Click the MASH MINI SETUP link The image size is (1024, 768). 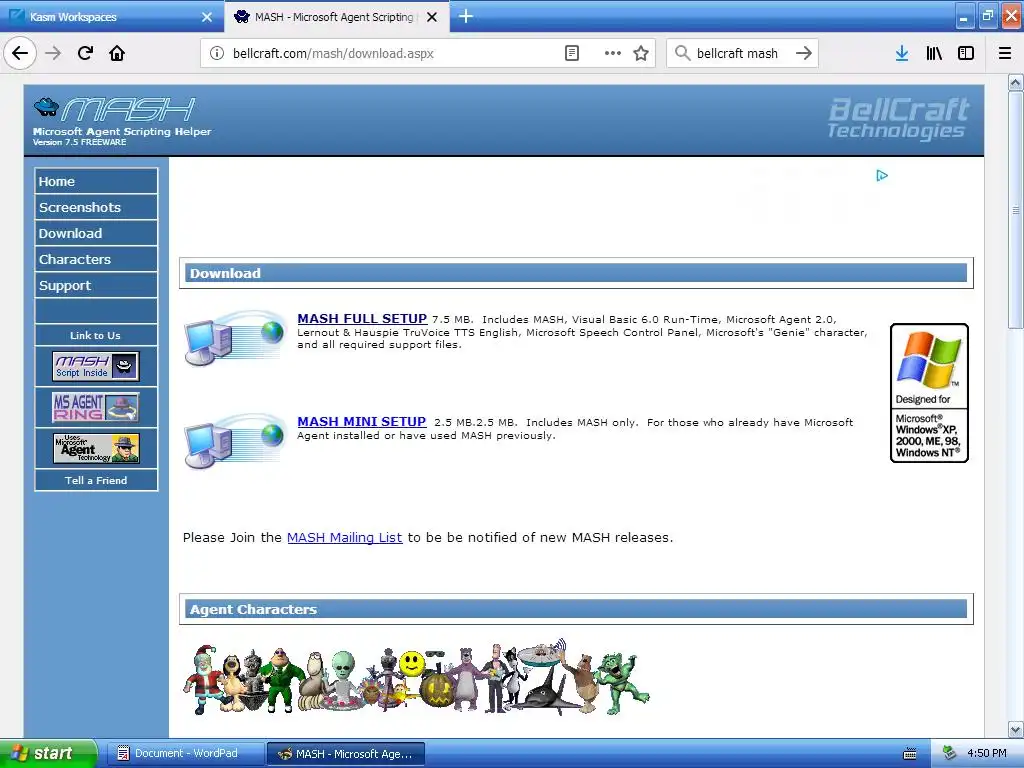tap(361, 422)
